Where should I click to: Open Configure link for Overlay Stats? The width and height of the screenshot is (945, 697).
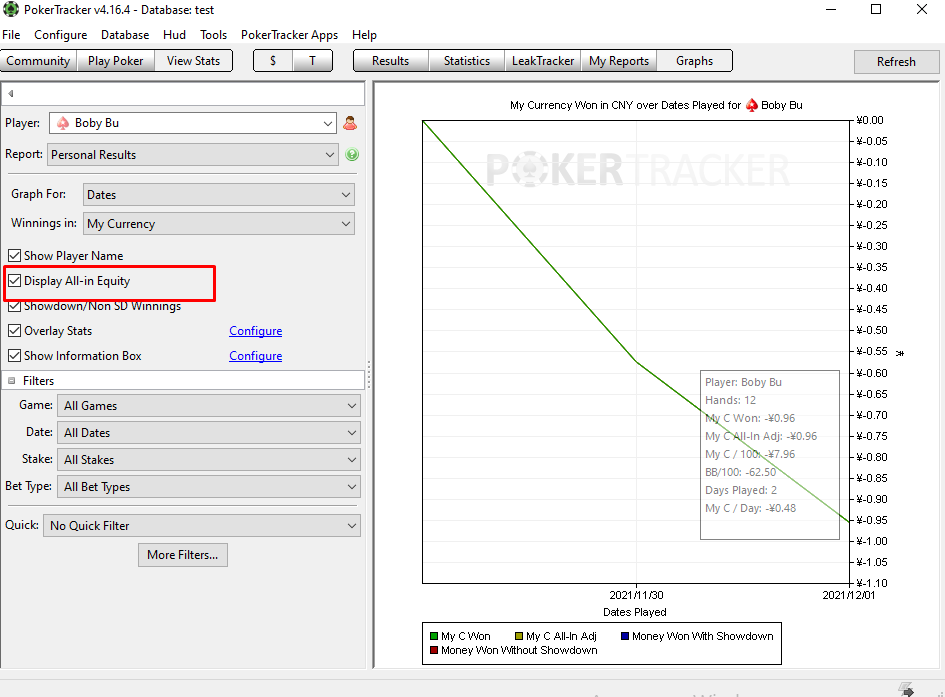[256, 331]
